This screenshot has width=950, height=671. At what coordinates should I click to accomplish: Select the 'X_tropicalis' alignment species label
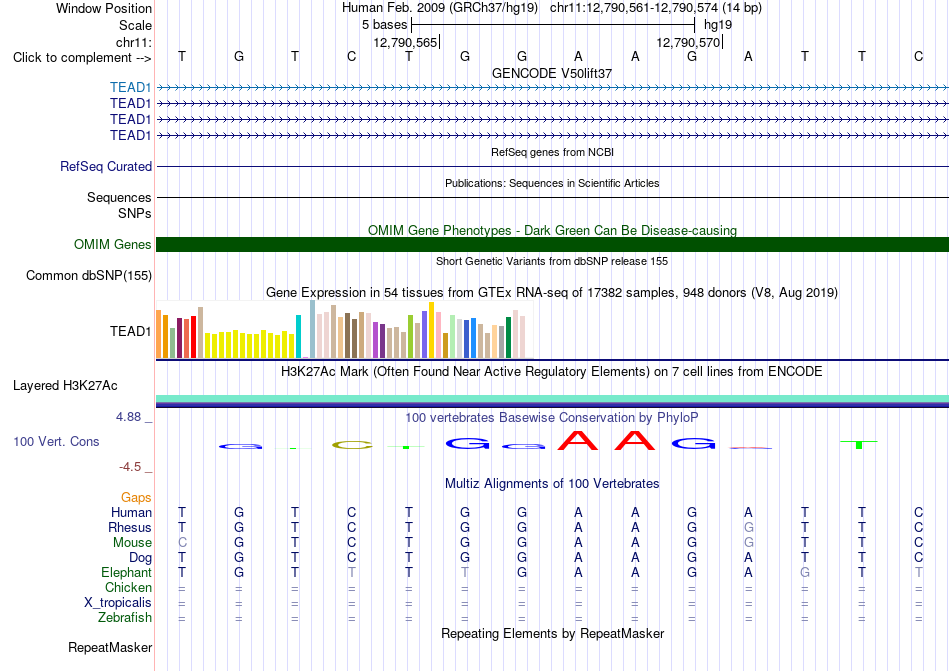click(118, 603)
